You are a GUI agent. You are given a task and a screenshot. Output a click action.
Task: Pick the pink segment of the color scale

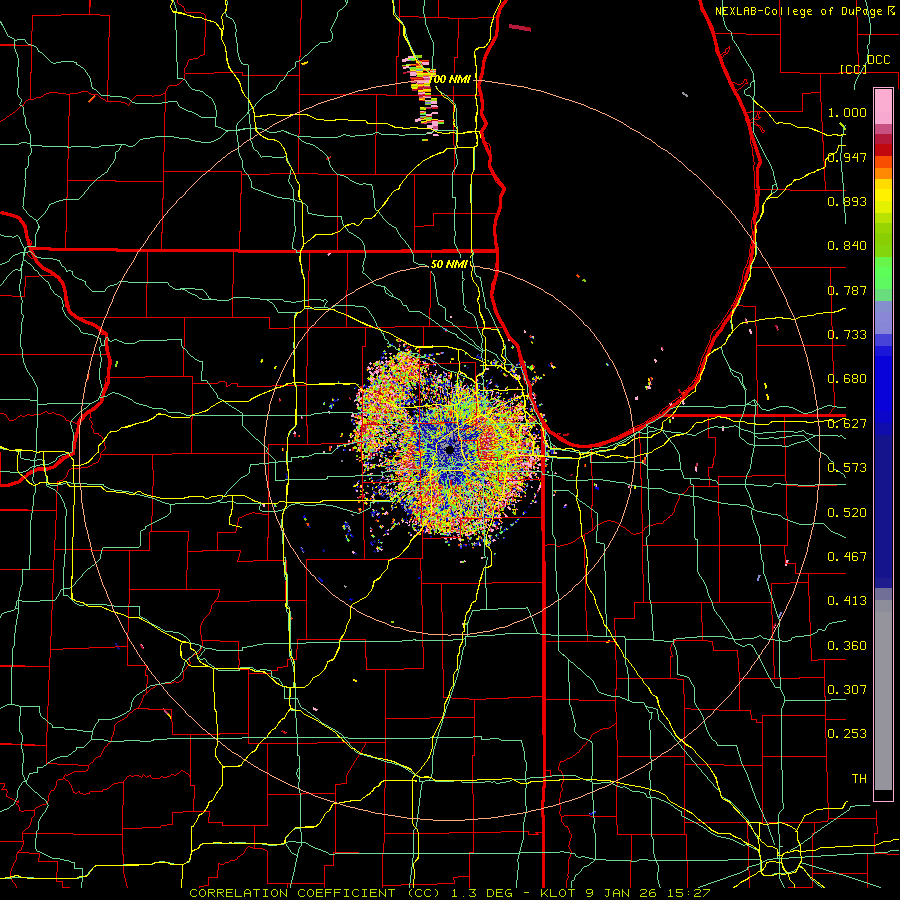883,106
